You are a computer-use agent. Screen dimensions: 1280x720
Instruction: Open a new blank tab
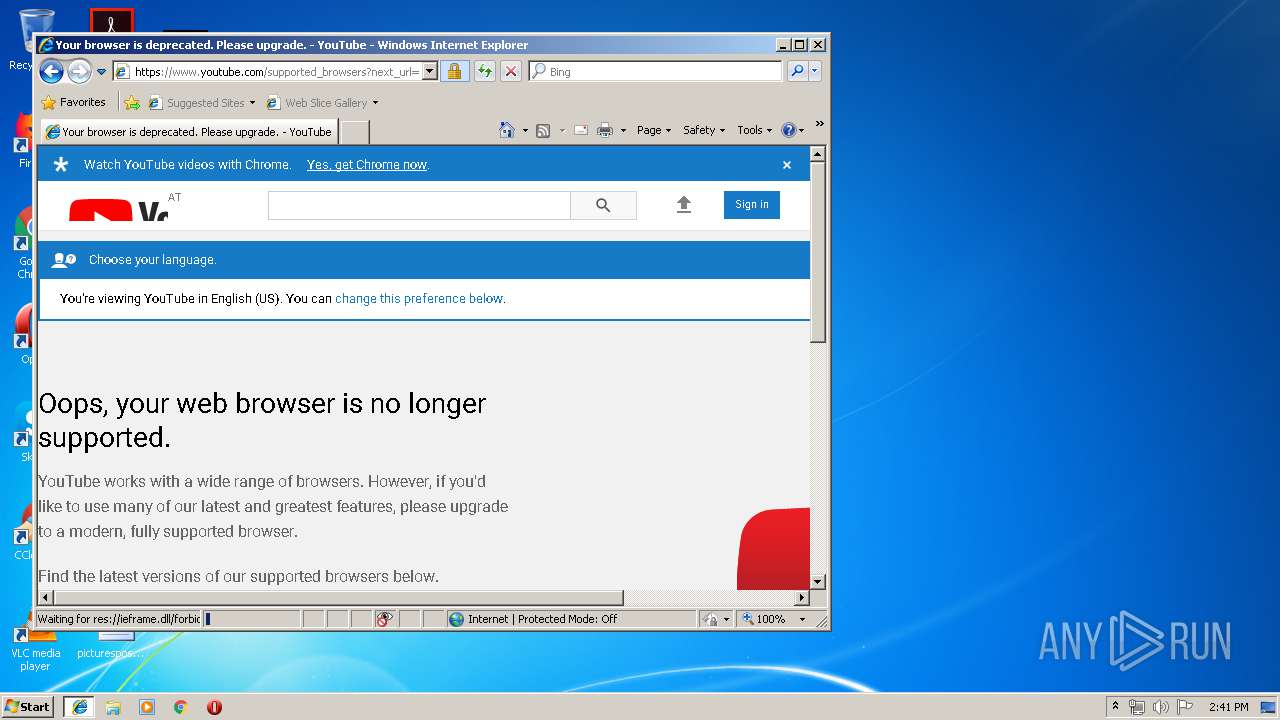(355, 132)
